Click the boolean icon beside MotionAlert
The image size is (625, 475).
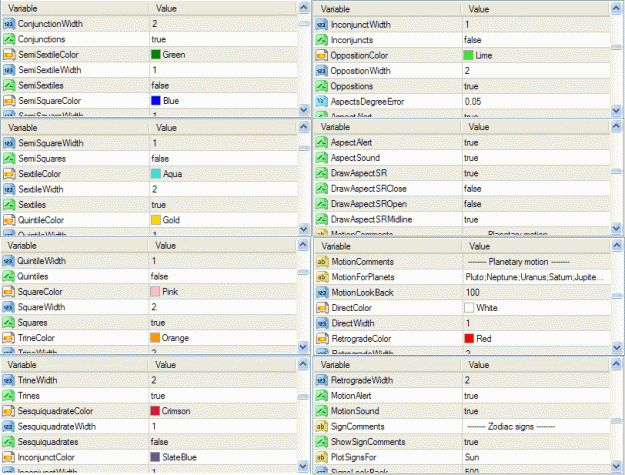[321, 396]
